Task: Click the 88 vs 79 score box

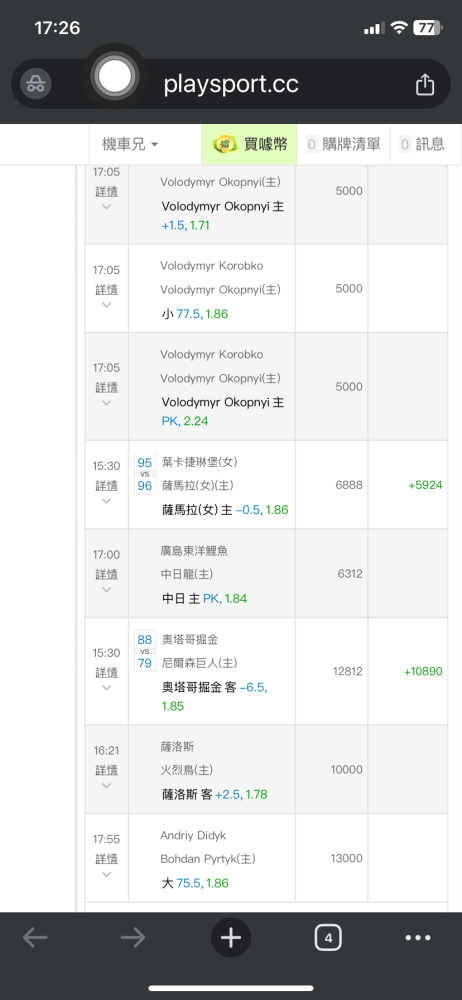Action: coord(145,651)
